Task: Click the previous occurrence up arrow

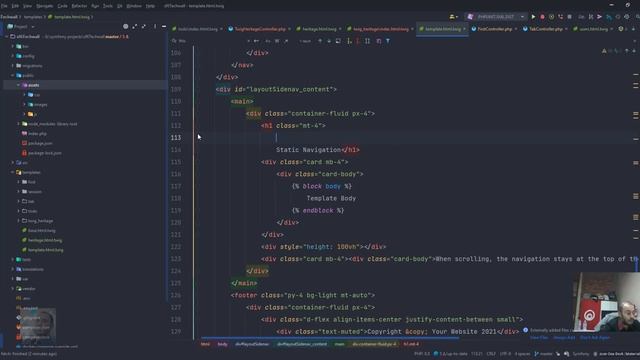Action: coord(320,41)
